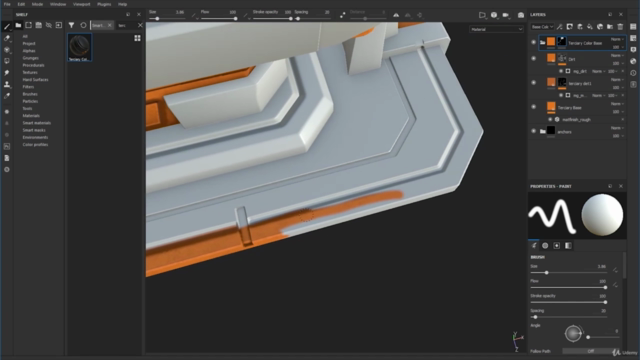Add a folder in Layers panel
640x360 pixels.
pos(610,27)
